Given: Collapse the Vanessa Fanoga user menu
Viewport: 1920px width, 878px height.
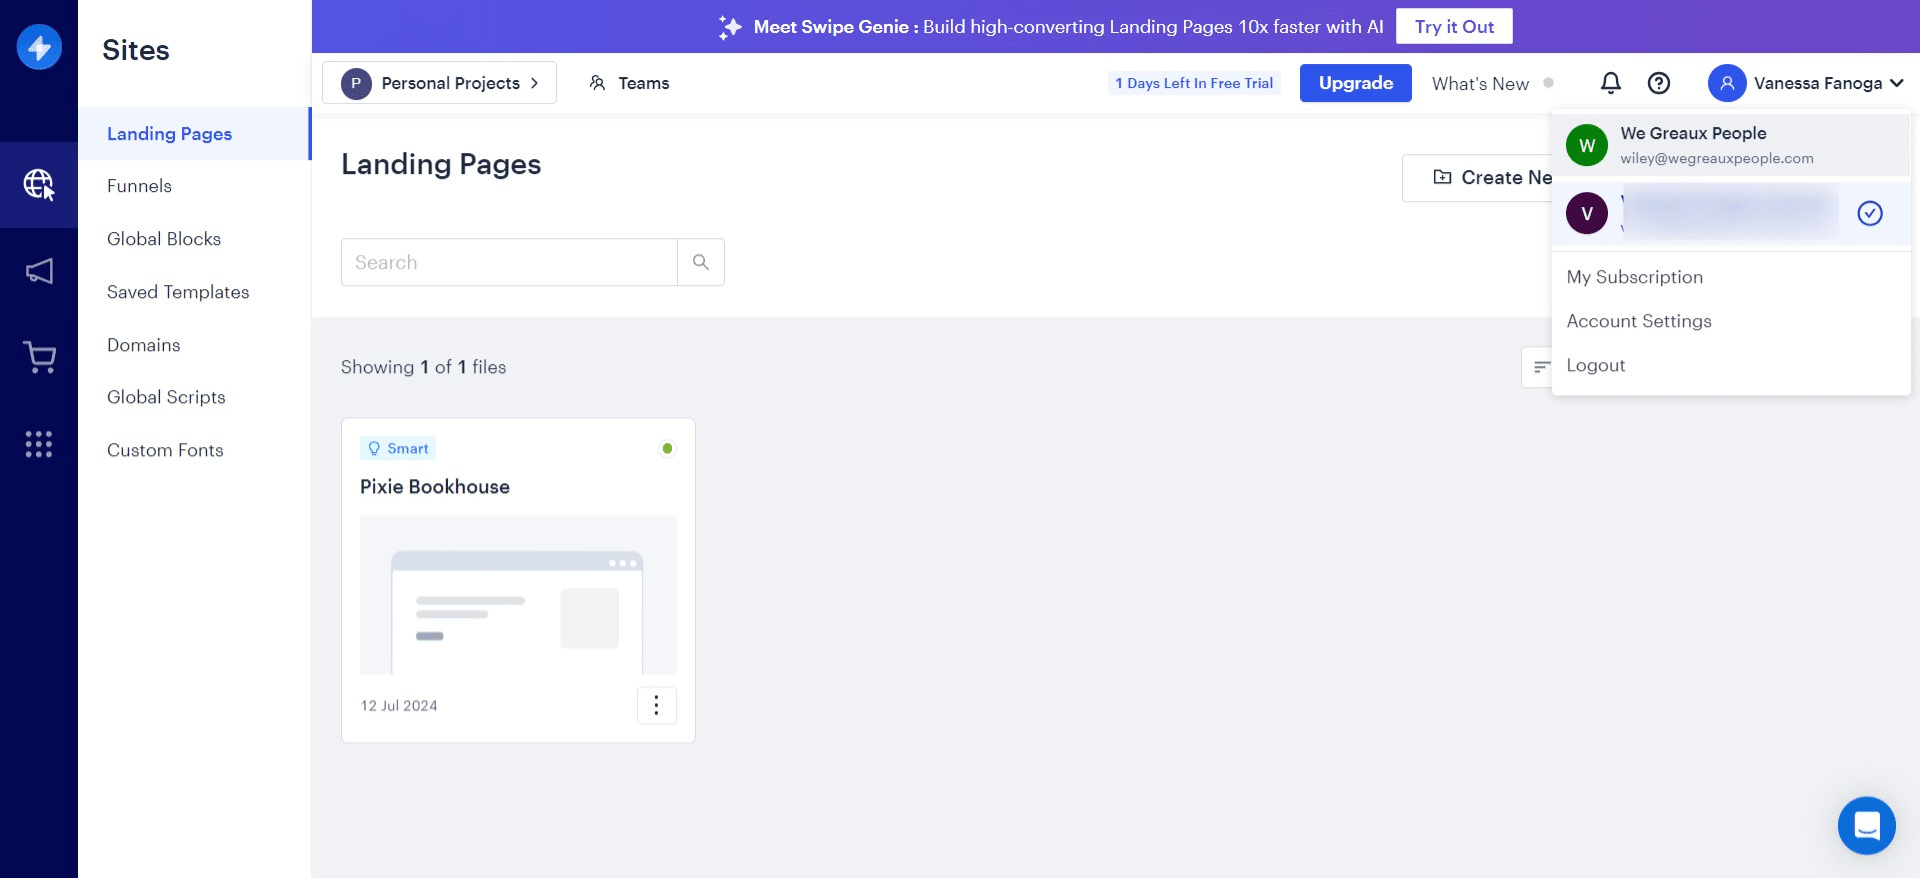Looking at the screenshot, I should (x=1806, y=83).
